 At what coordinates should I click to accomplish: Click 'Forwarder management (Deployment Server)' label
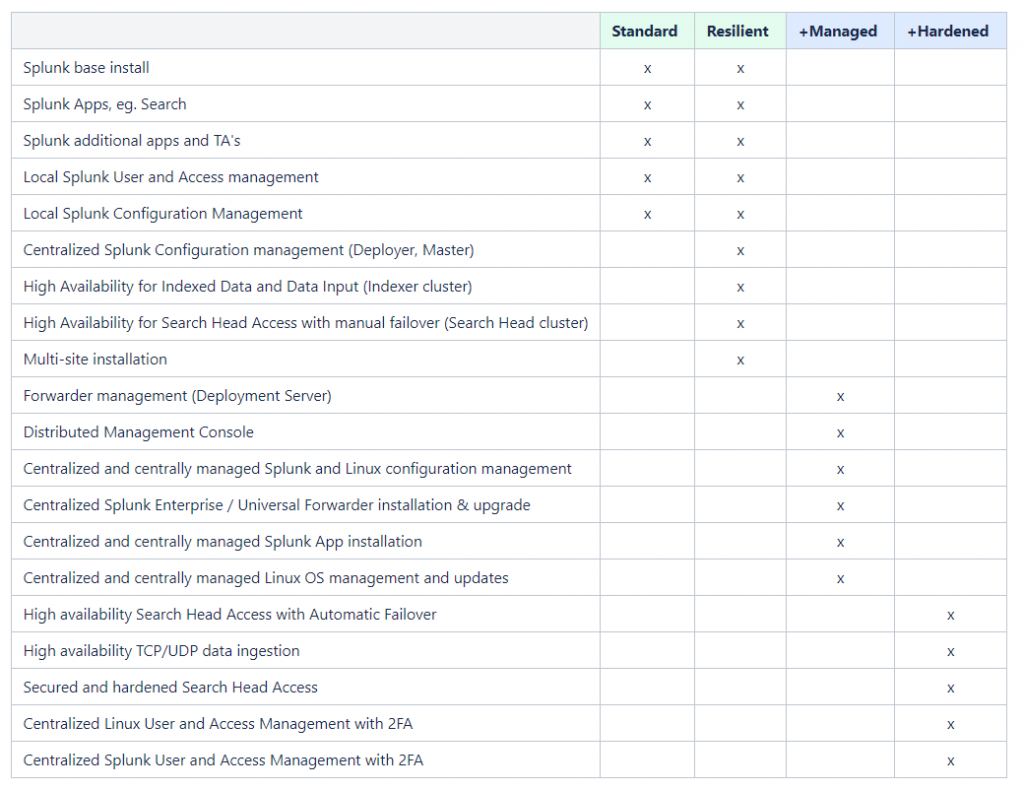(x=178, y=396)
